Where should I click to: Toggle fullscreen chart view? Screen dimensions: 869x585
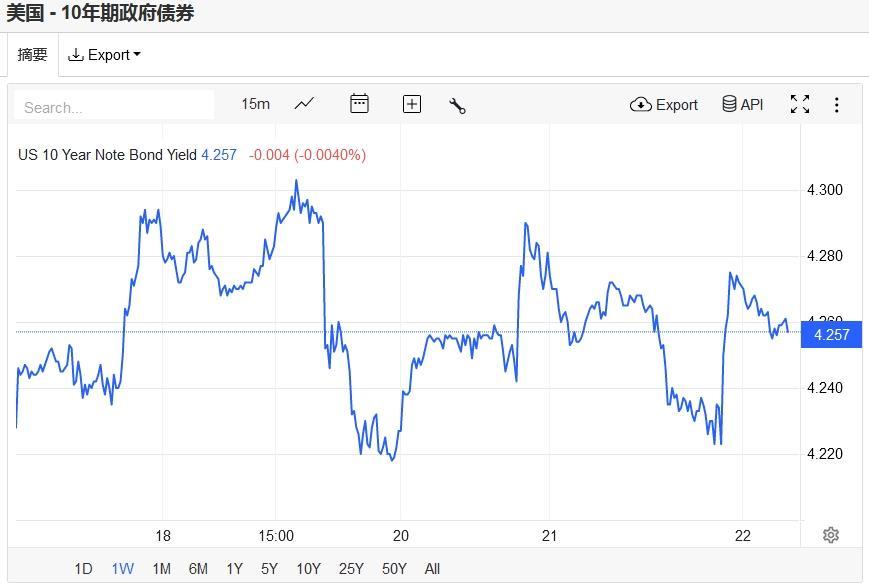[x=799, y=104]
